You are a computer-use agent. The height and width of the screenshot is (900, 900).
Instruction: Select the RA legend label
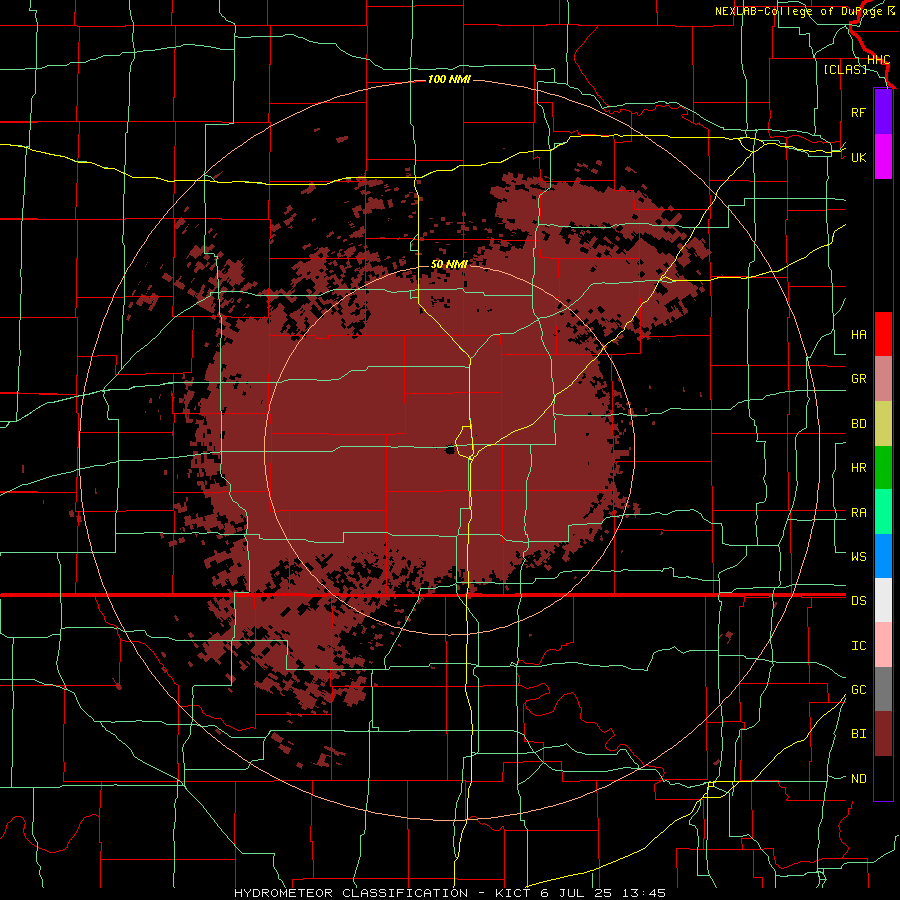coord(858,513)
